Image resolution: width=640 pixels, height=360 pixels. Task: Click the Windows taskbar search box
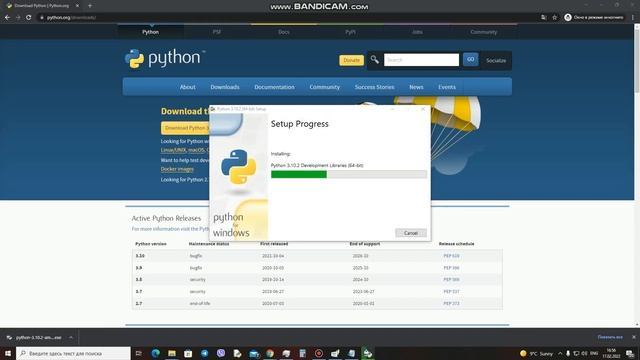pyautogui.click(x=73, y=353)
